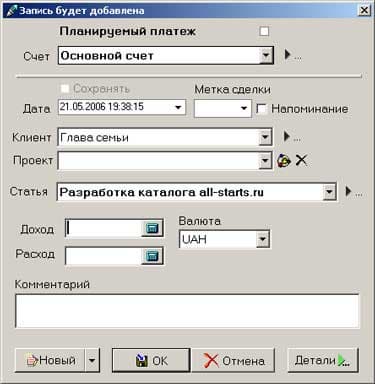Open the Дата date picker dropdown
The height and width of the screenshot is (384, 375).
tap(178, 107)
